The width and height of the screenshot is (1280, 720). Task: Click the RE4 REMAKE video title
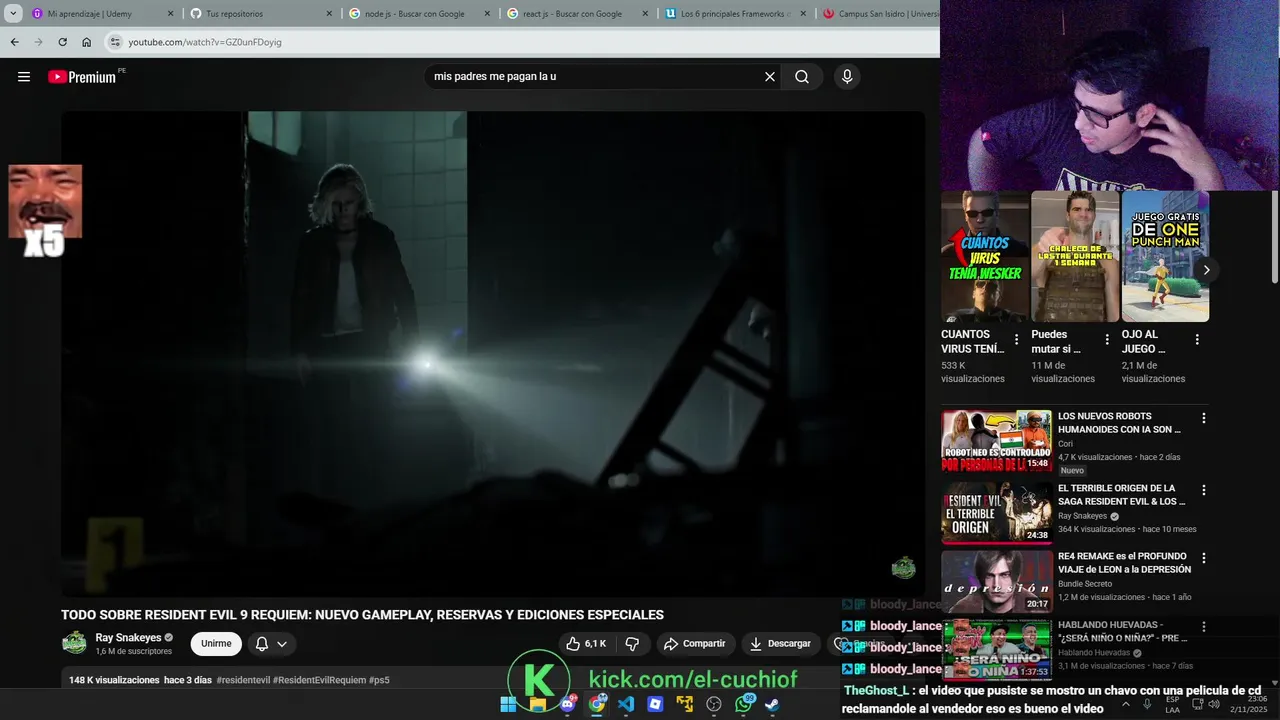pyautogui.click(x=1124, y=563)
